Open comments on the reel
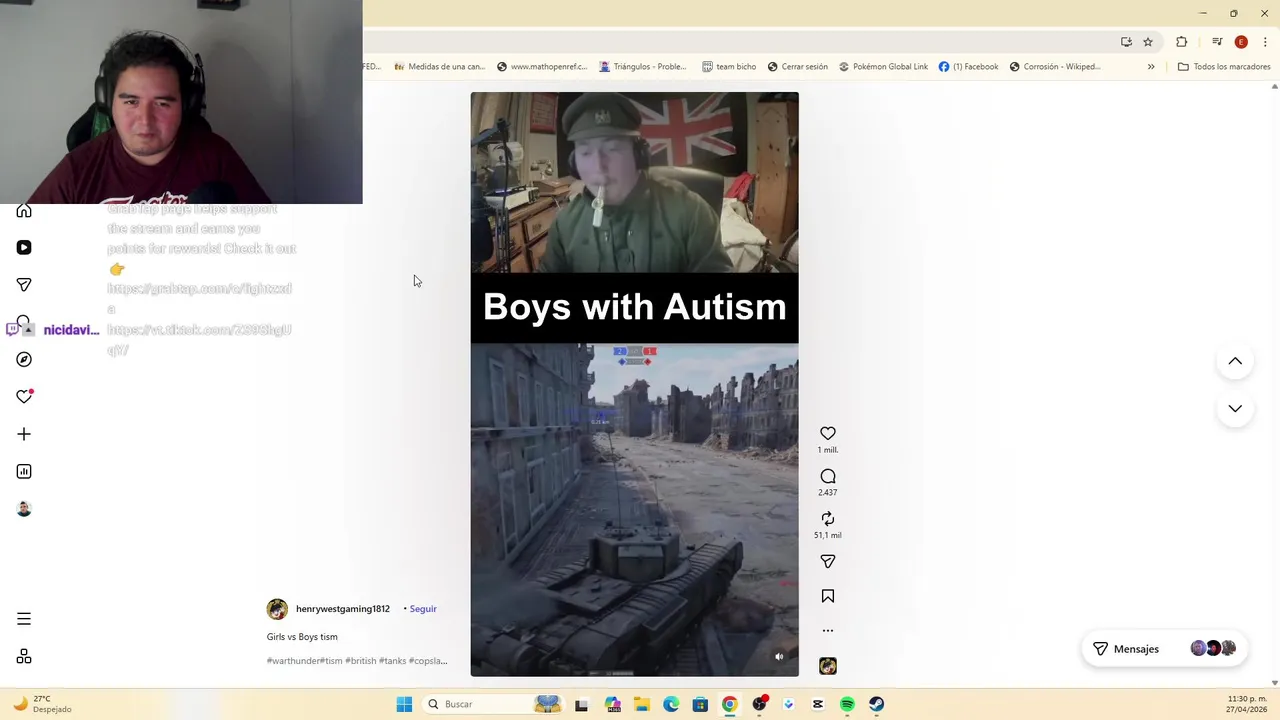 coord(828,476)
